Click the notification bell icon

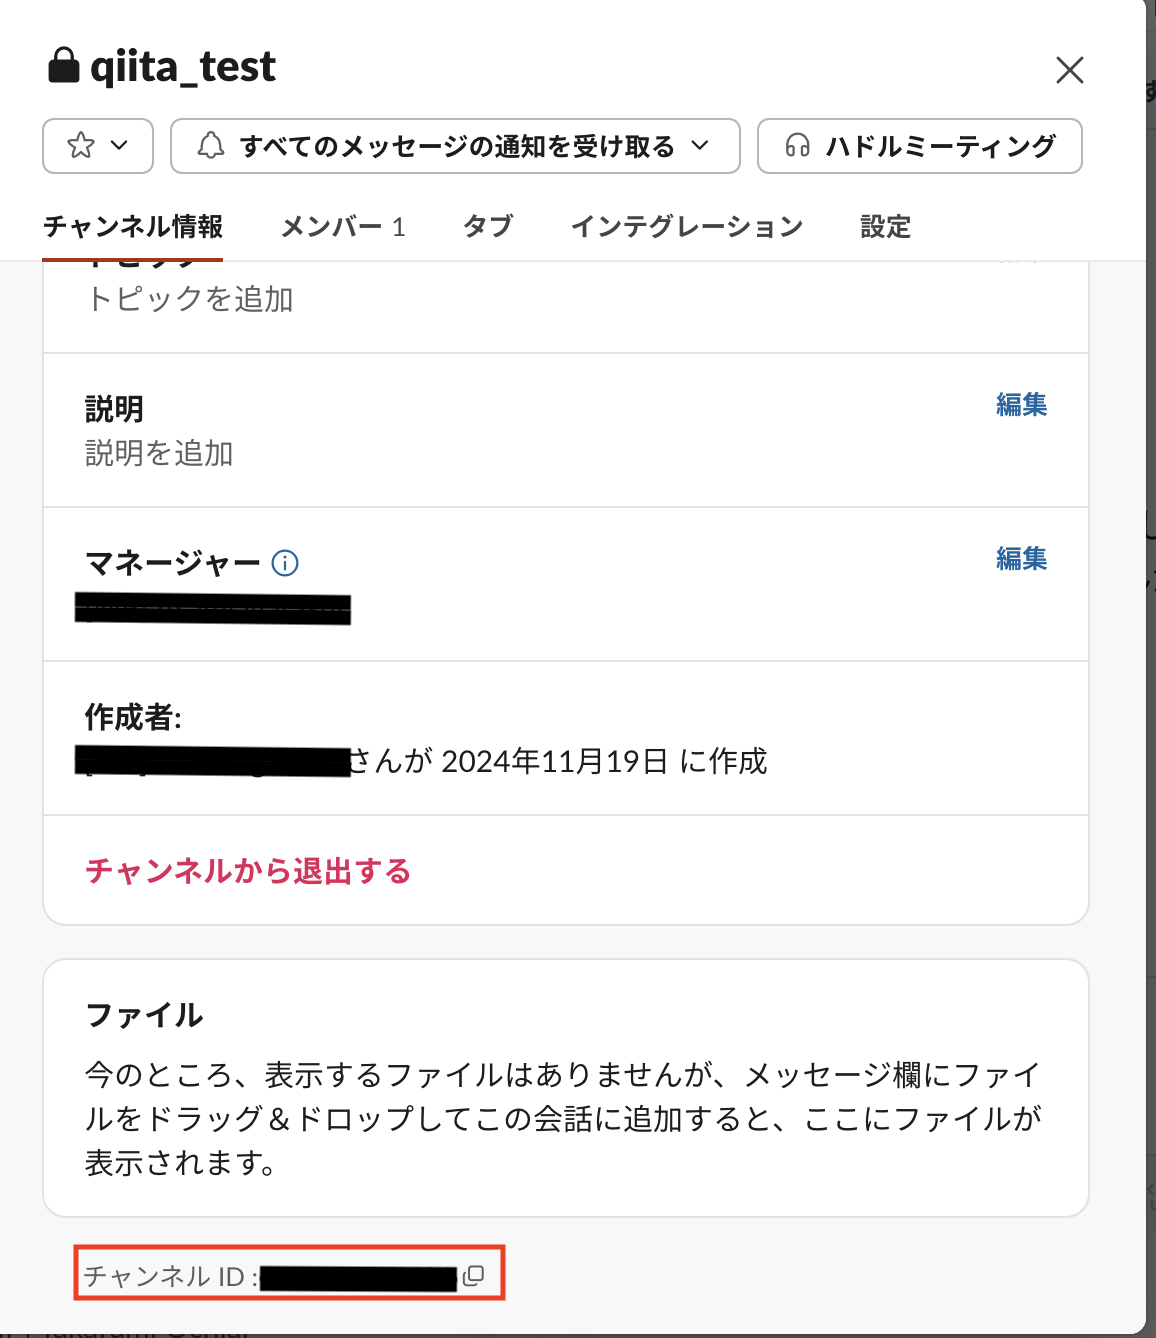tap(211, 146)
